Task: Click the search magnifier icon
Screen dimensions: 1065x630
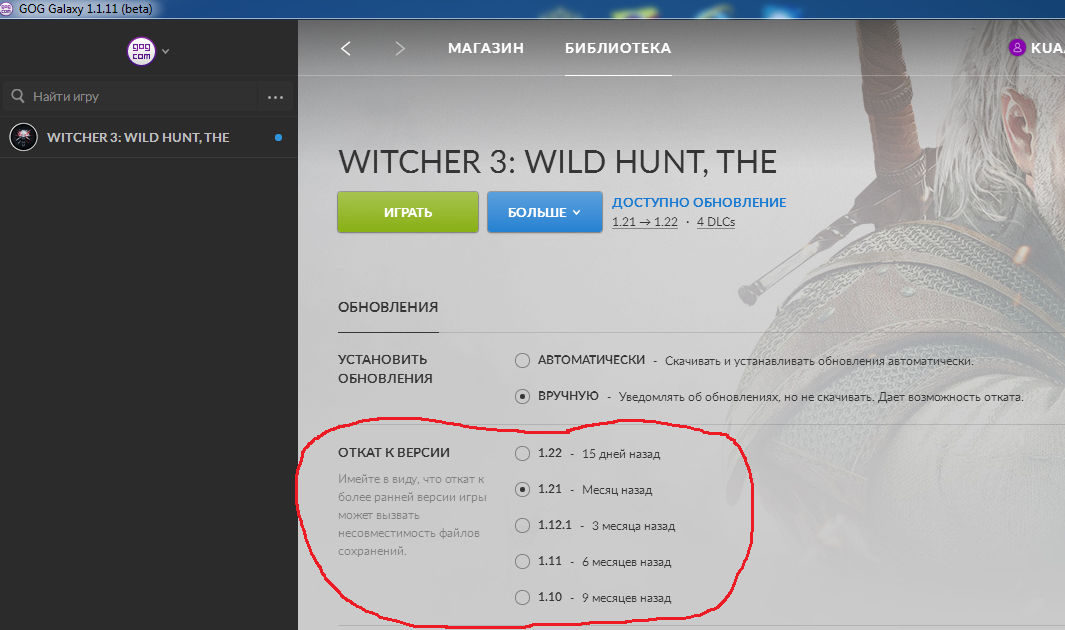Action: [x=18, y=96]
